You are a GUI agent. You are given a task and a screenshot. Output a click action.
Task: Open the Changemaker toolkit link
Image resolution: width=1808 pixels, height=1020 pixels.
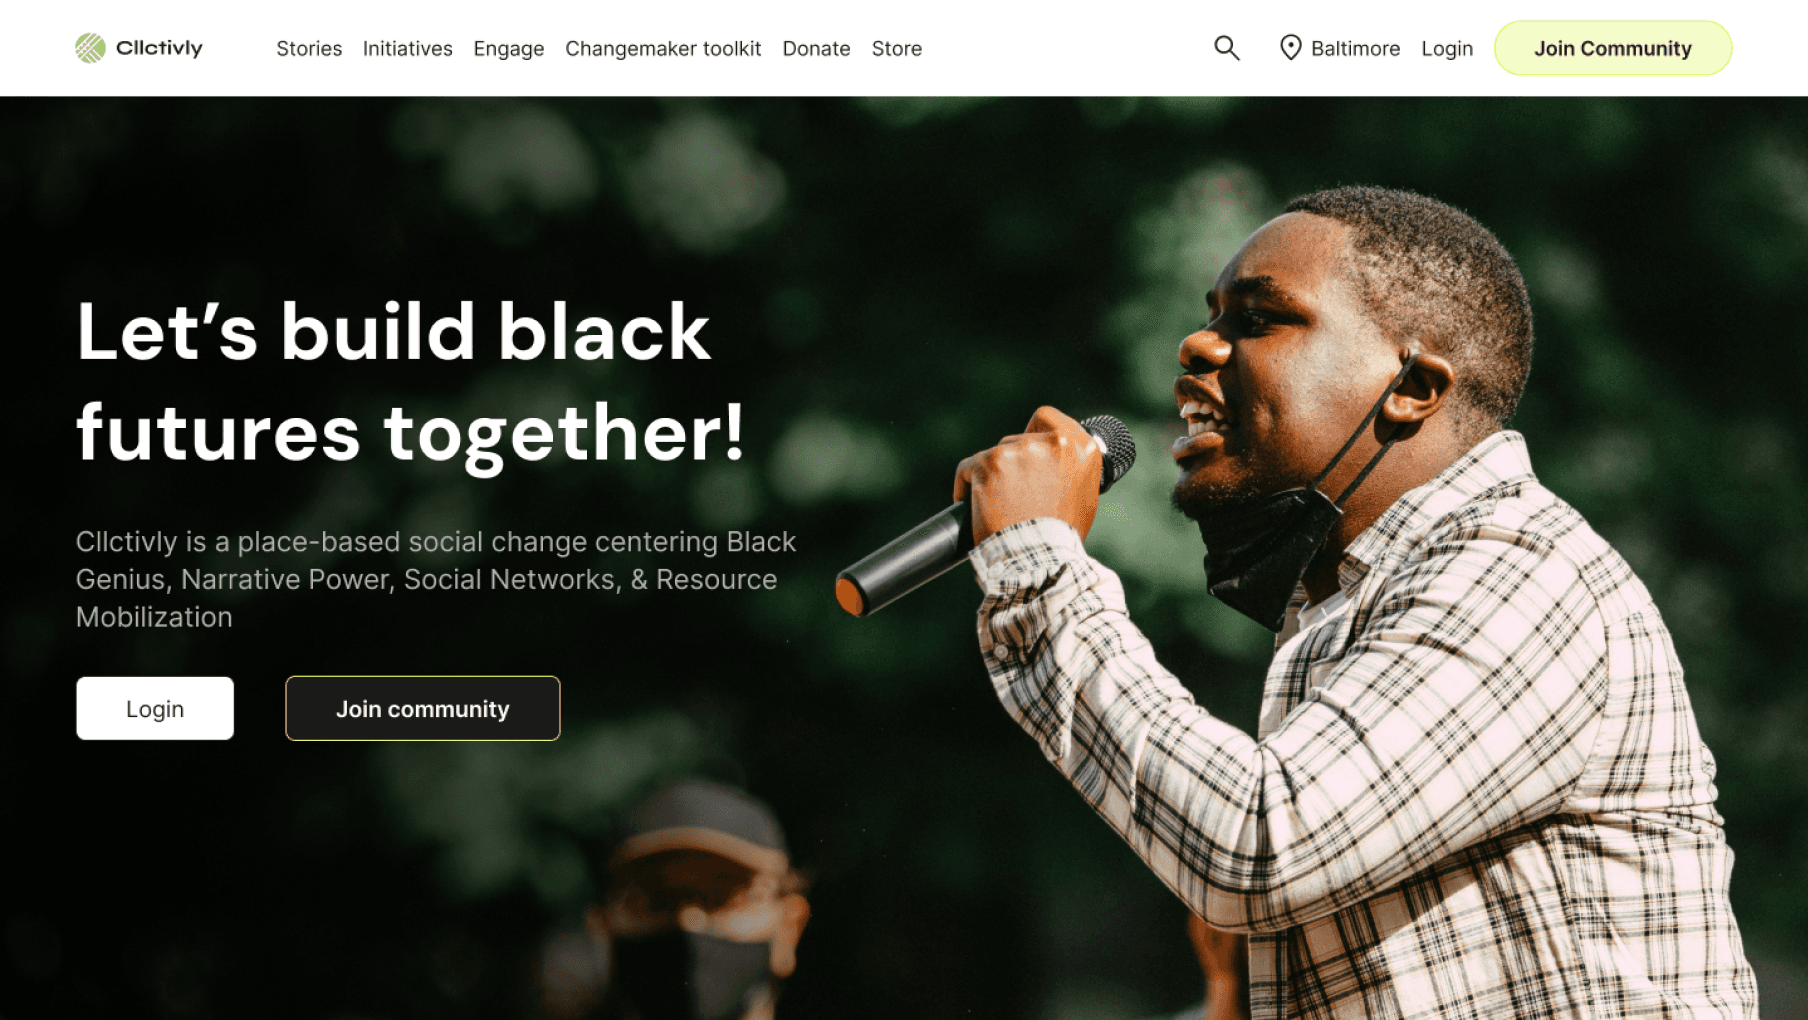[x=663, y=49]
